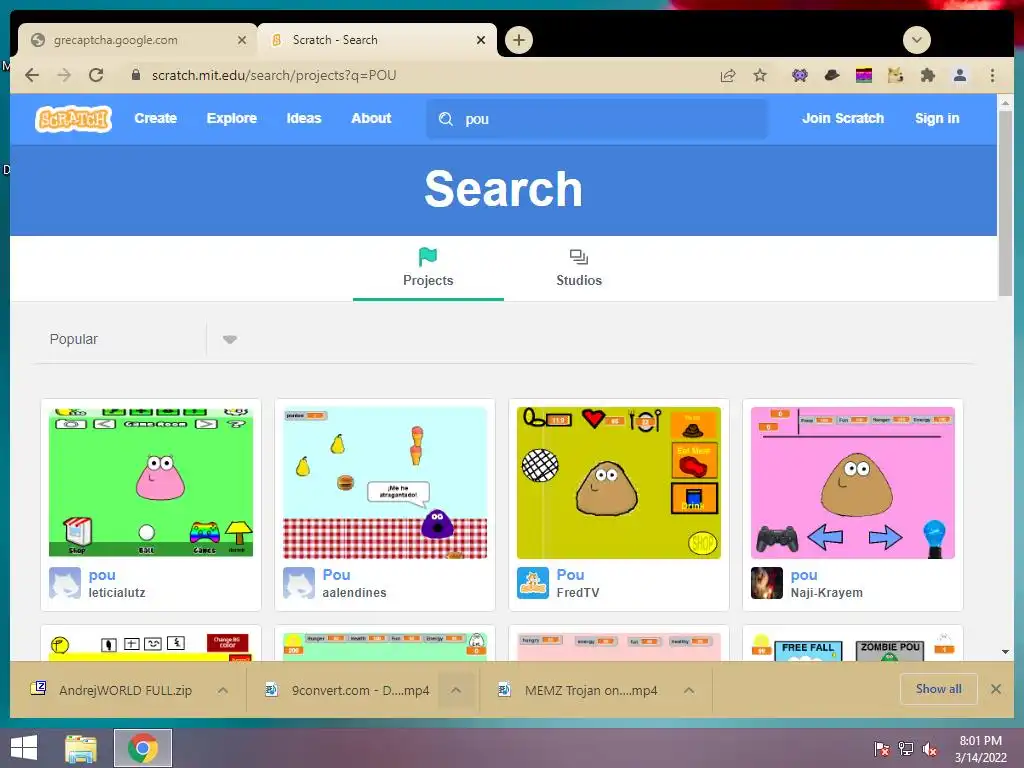
Task: Switch to the Studios tab
Action: [x=579, y=268]
